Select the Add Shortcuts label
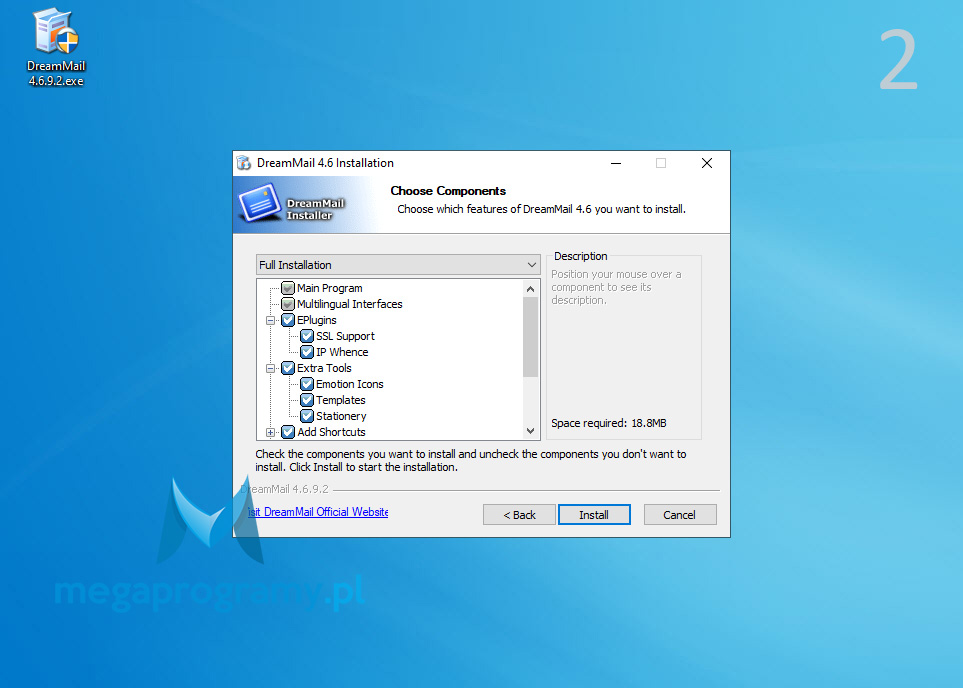 [x=332, y=432]
